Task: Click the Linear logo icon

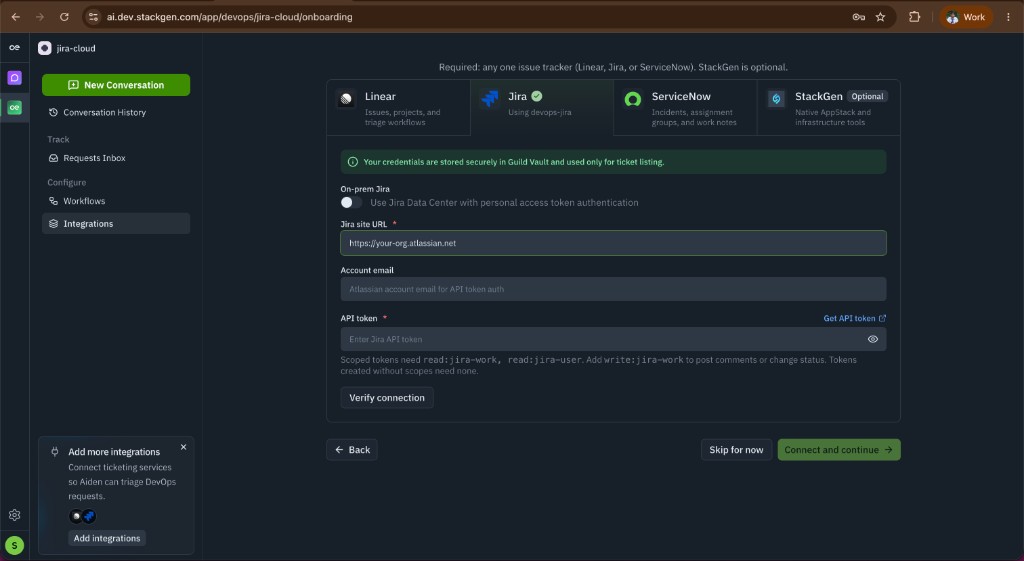Action: (x=346, y=99)
